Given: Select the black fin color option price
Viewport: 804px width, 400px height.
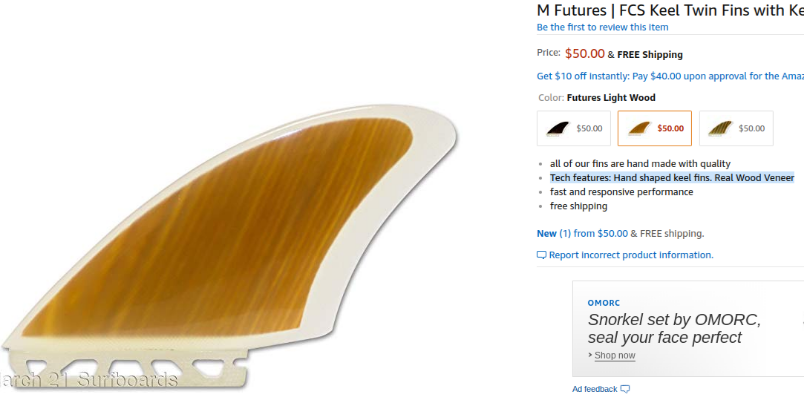Looking at the screenshot, I should [589, 128].
